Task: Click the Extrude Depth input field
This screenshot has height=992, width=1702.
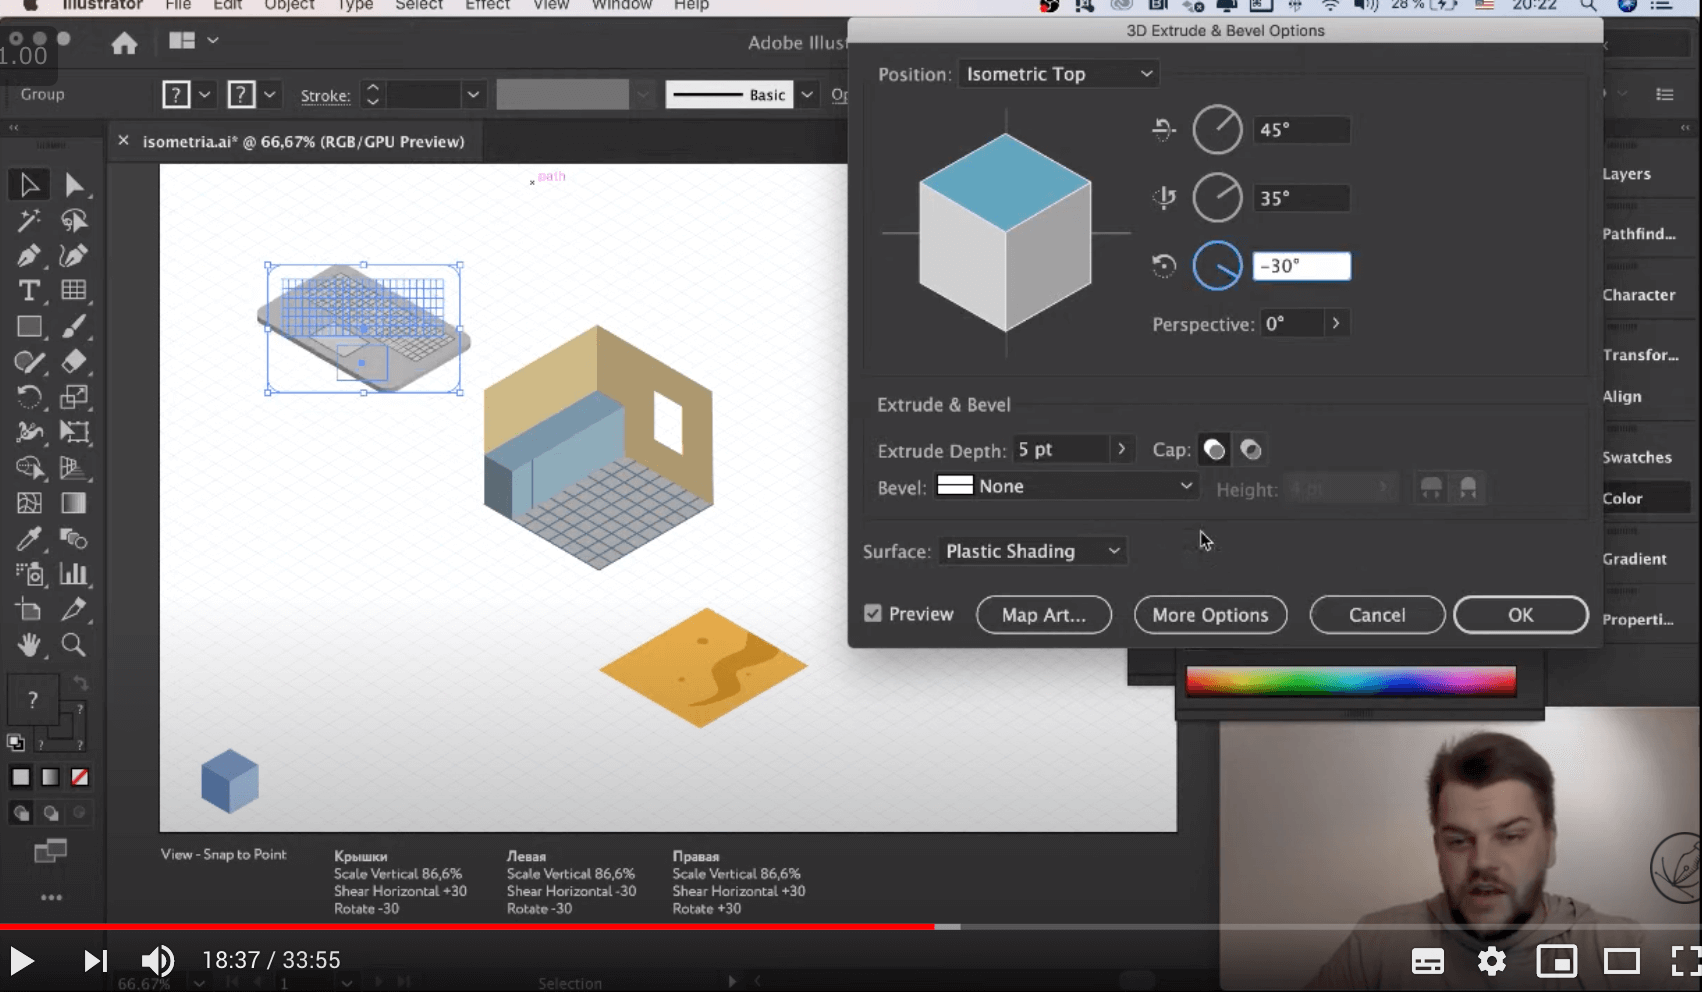Action: pos(1060,450)
